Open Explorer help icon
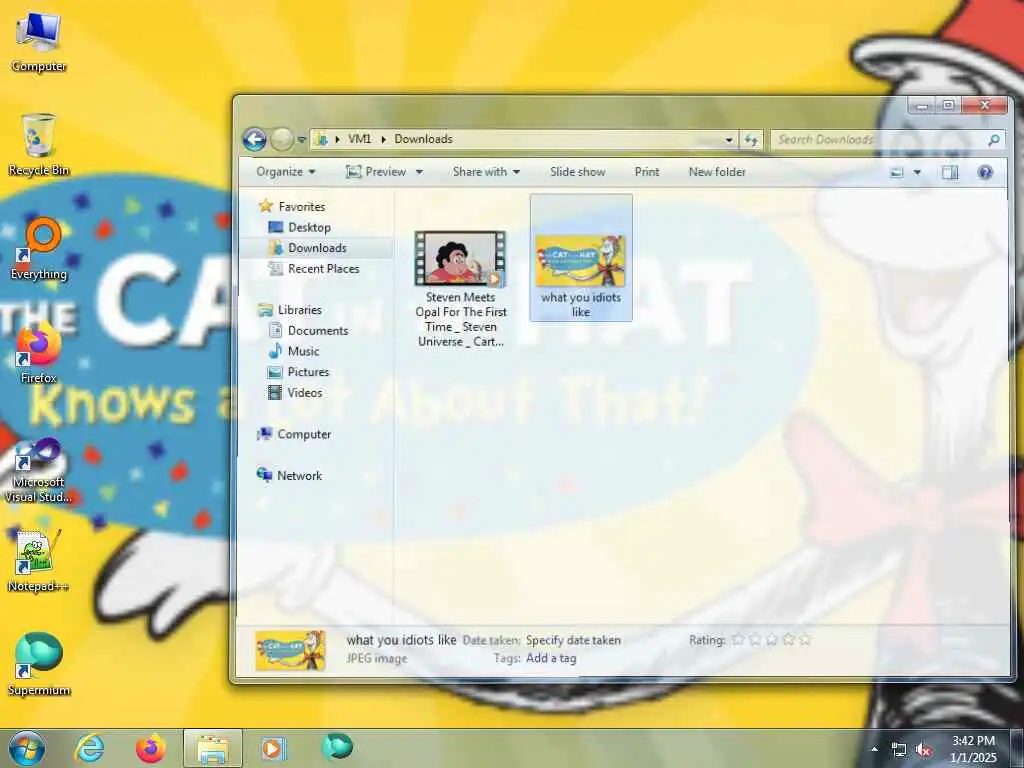The image size is (1024, 768). (x=985, y=172)
